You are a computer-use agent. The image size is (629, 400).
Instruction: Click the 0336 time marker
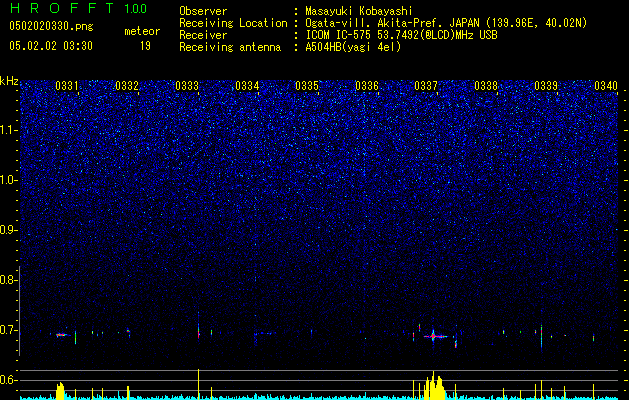[367, 86]
